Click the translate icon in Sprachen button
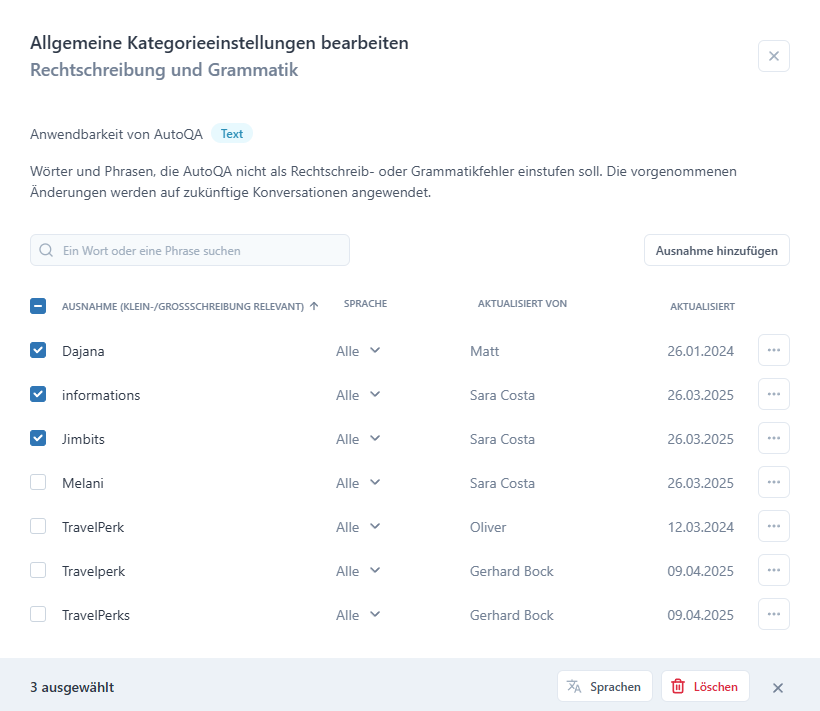 (574, 686)
